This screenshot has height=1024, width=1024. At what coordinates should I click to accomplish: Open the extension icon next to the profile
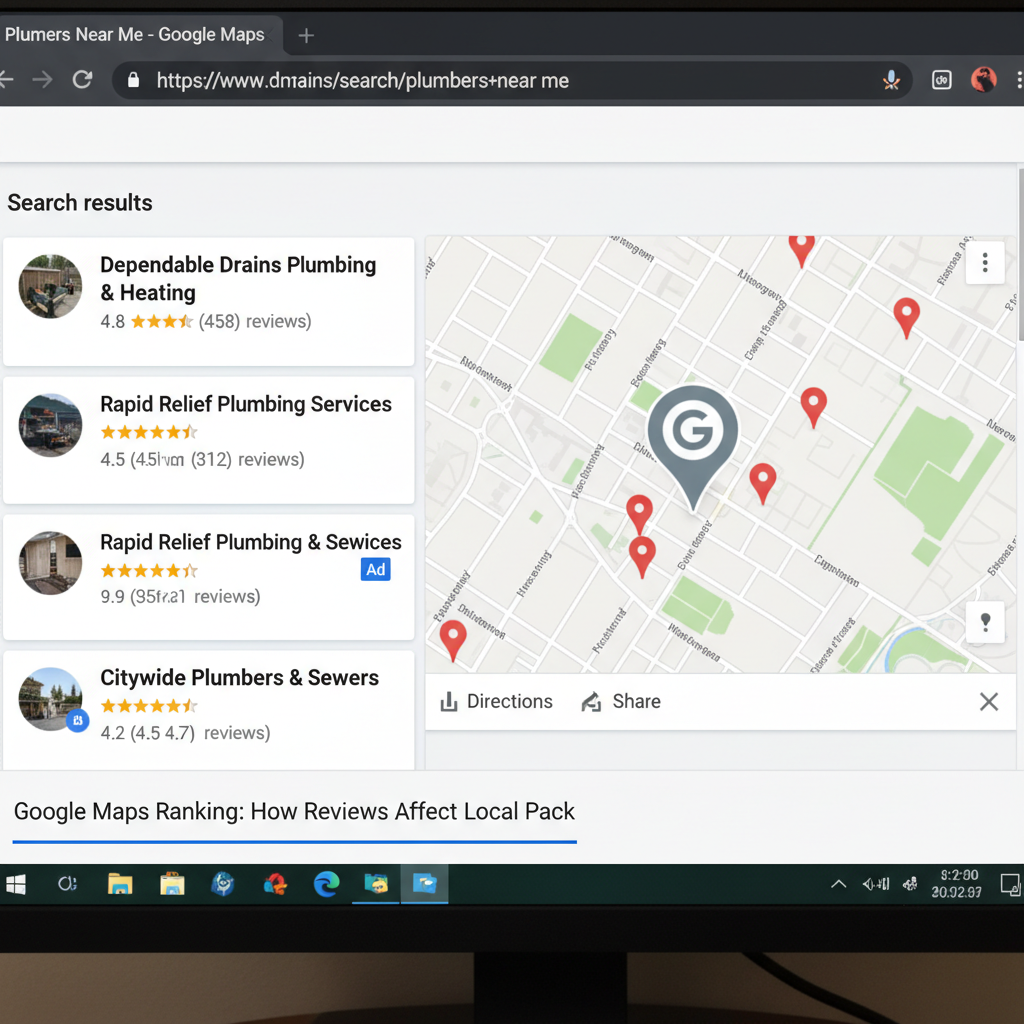[941, 80]
